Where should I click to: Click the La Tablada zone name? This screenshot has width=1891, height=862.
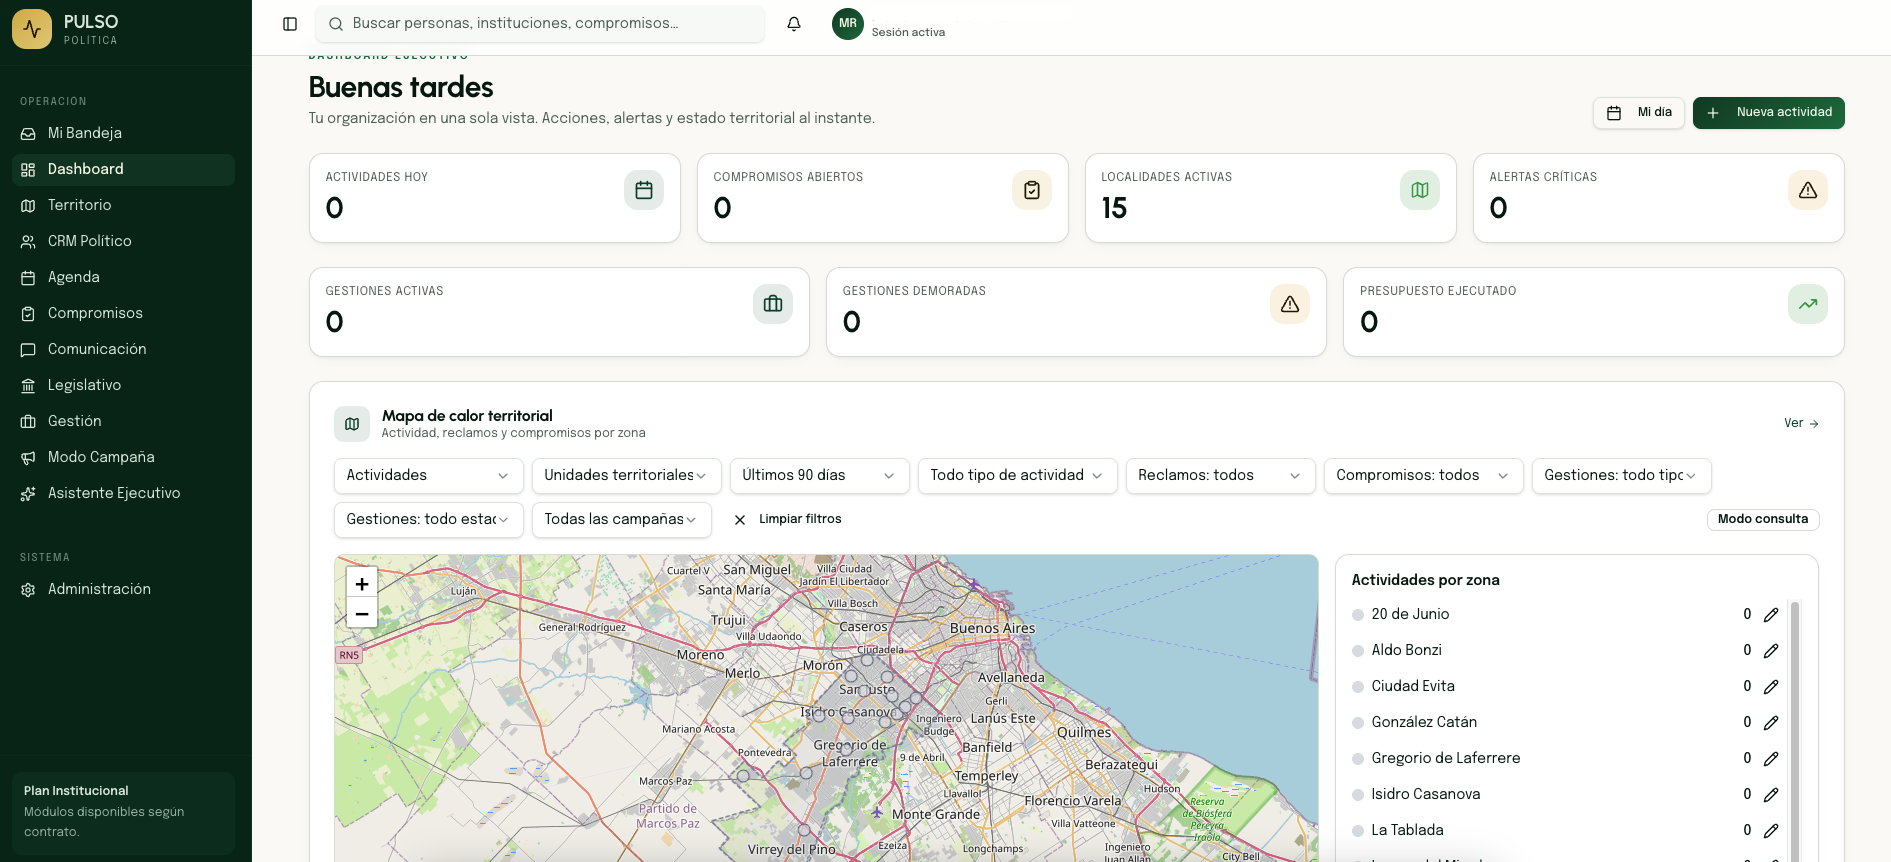[1407, 831]
